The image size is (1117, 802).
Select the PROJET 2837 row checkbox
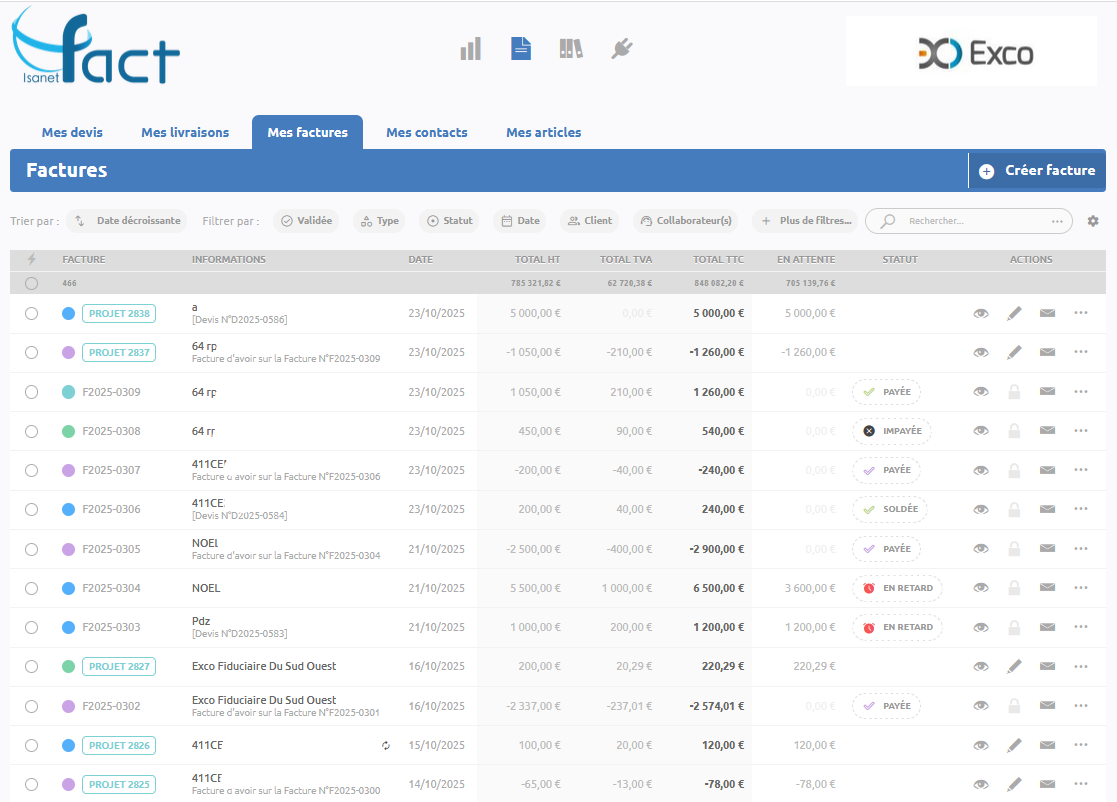[x=32, y=353]
